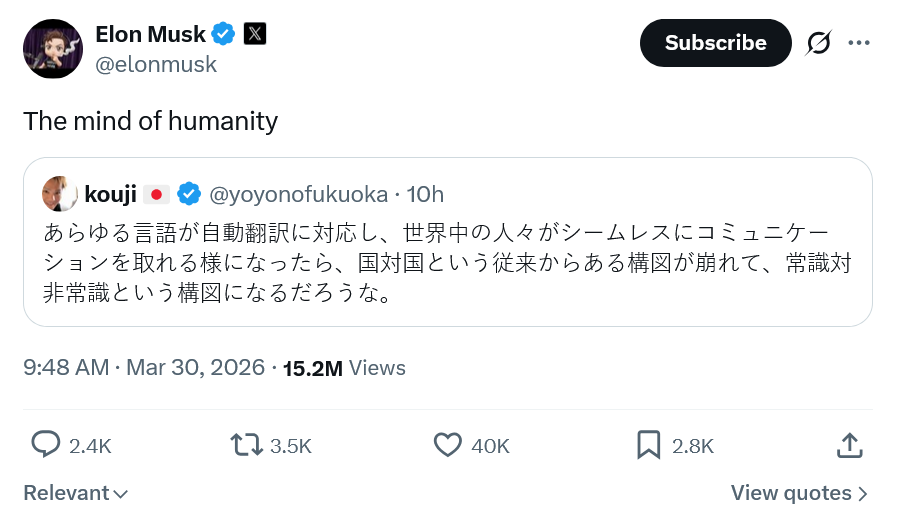Click the 9:48 AM Mar 30, 2026 timestamp
897x523 pixels.
click(144, 368)
